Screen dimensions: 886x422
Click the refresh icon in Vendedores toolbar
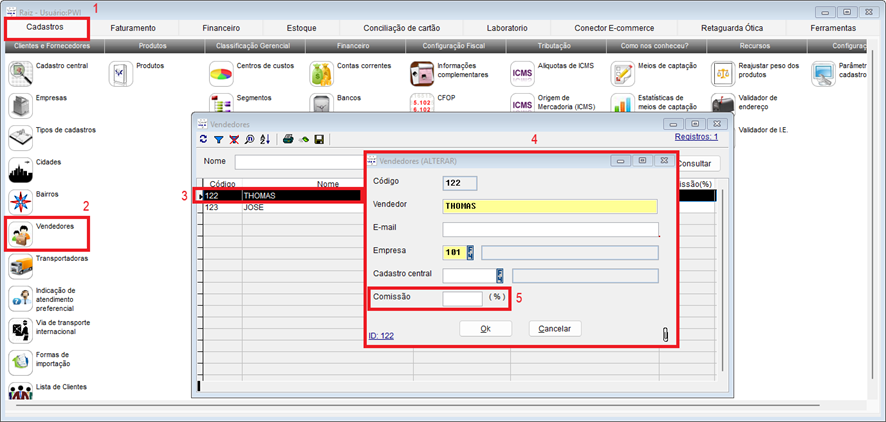click(x=204, y=140)
